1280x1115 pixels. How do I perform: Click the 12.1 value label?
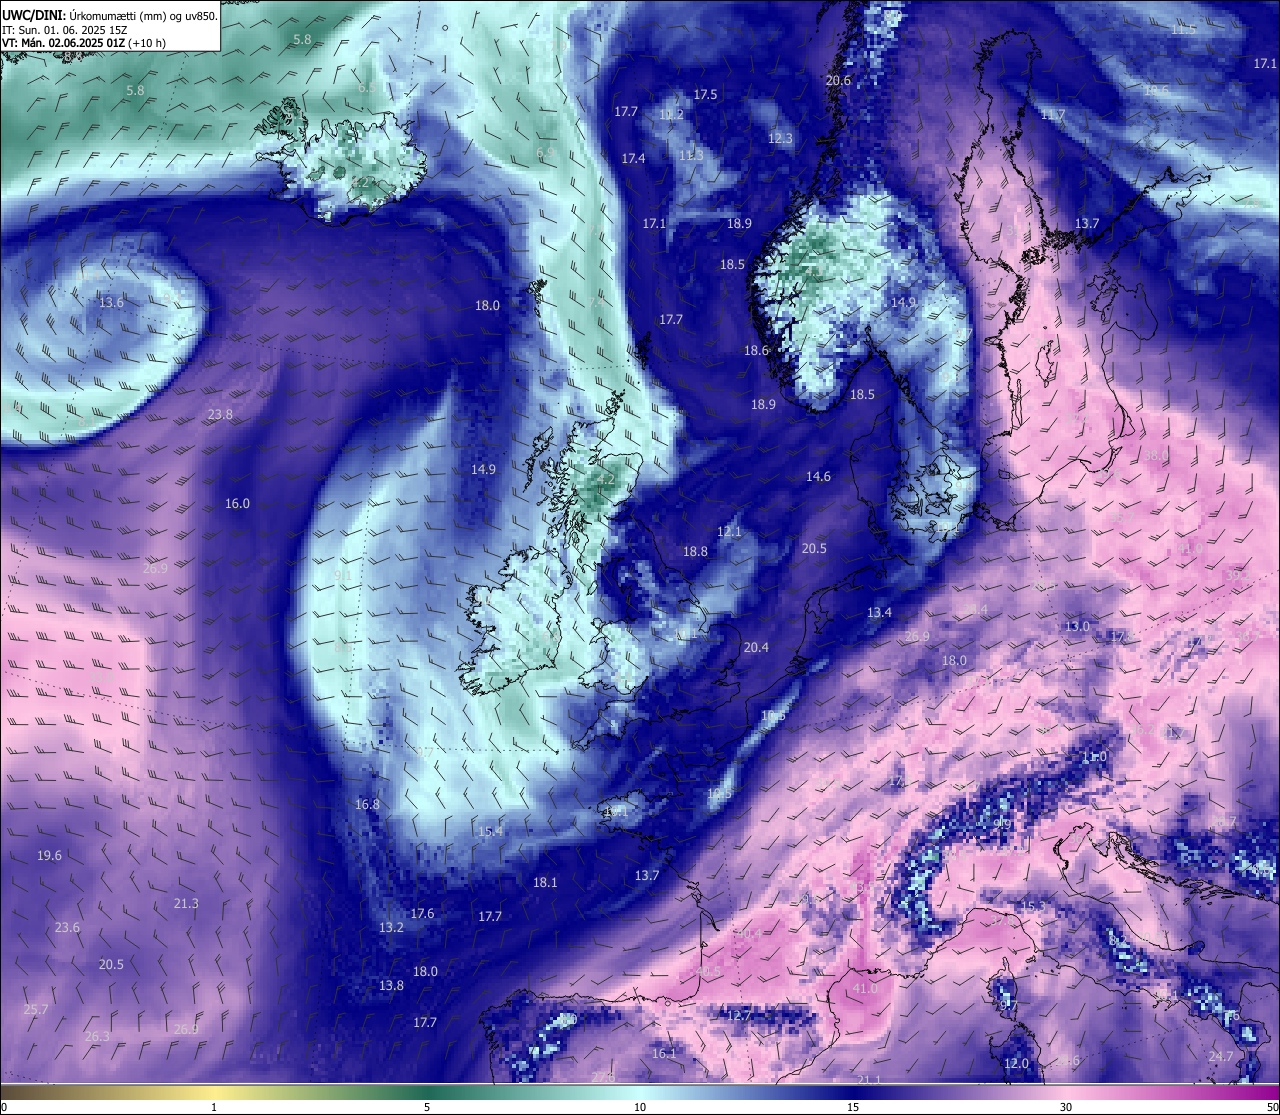[729, 531]
